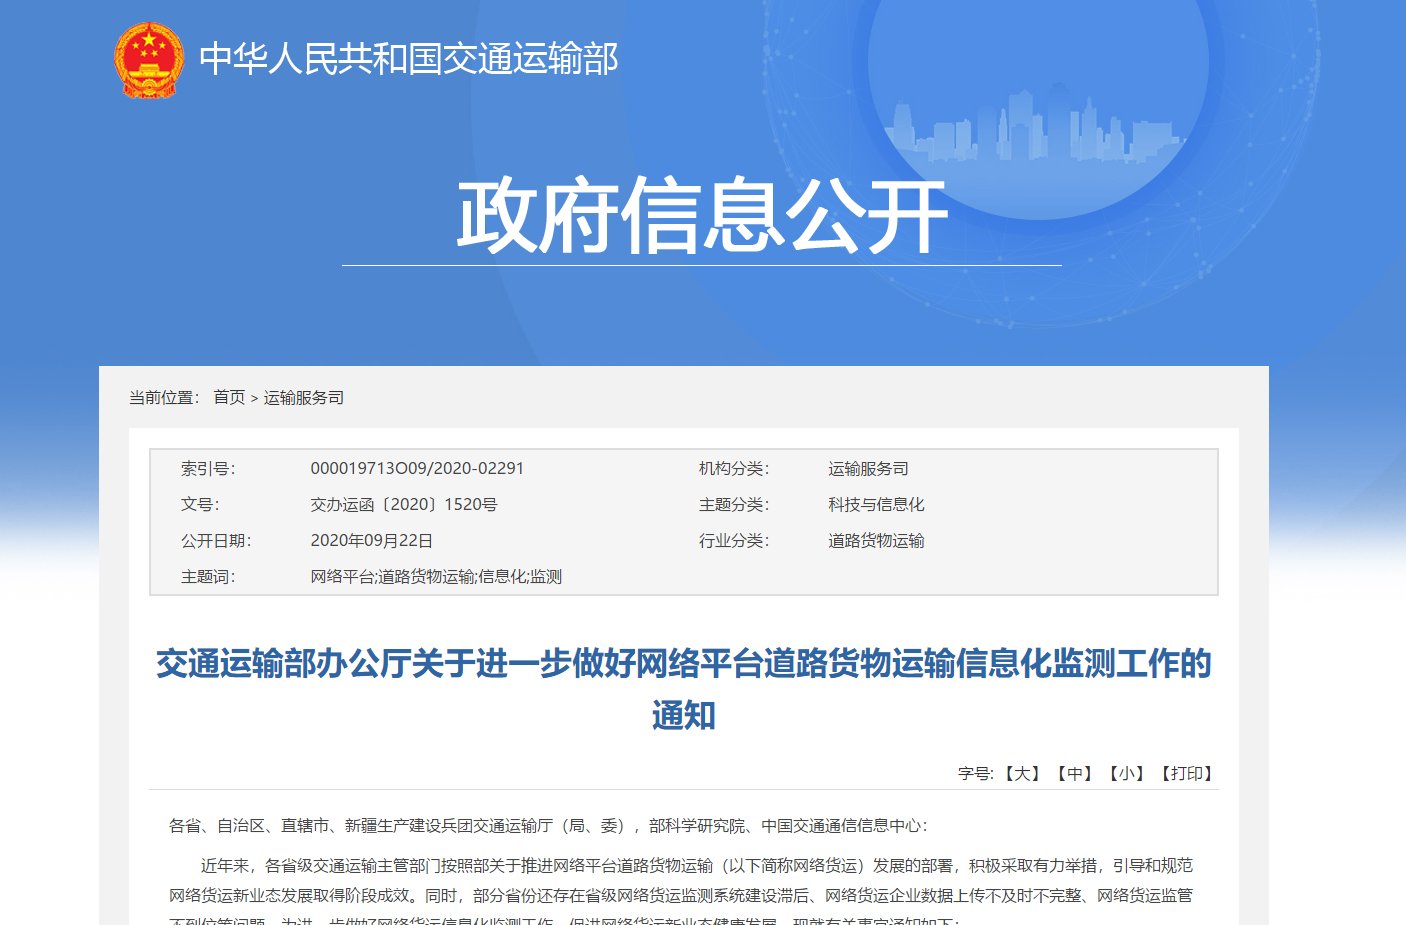This screenshot has width=1406, height=925.
Task: Click the 【打印】 print option
Action: coord(1188,772)
